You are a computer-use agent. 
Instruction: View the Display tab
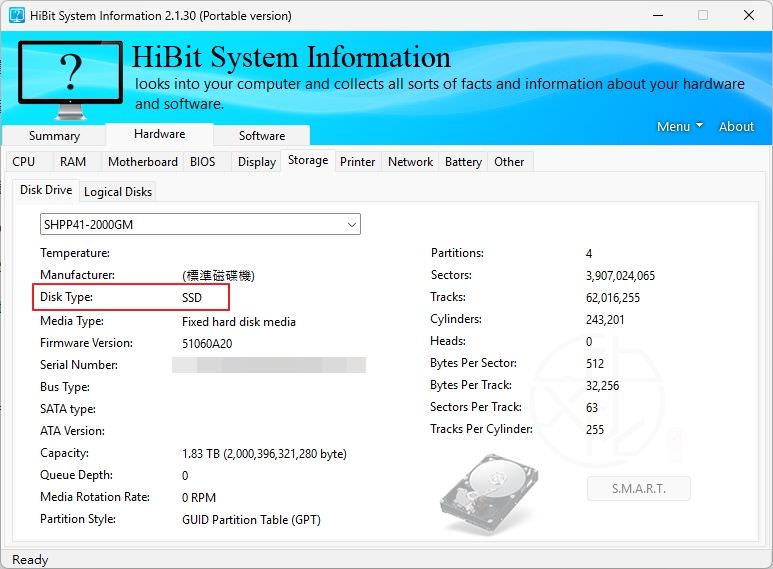257,162
